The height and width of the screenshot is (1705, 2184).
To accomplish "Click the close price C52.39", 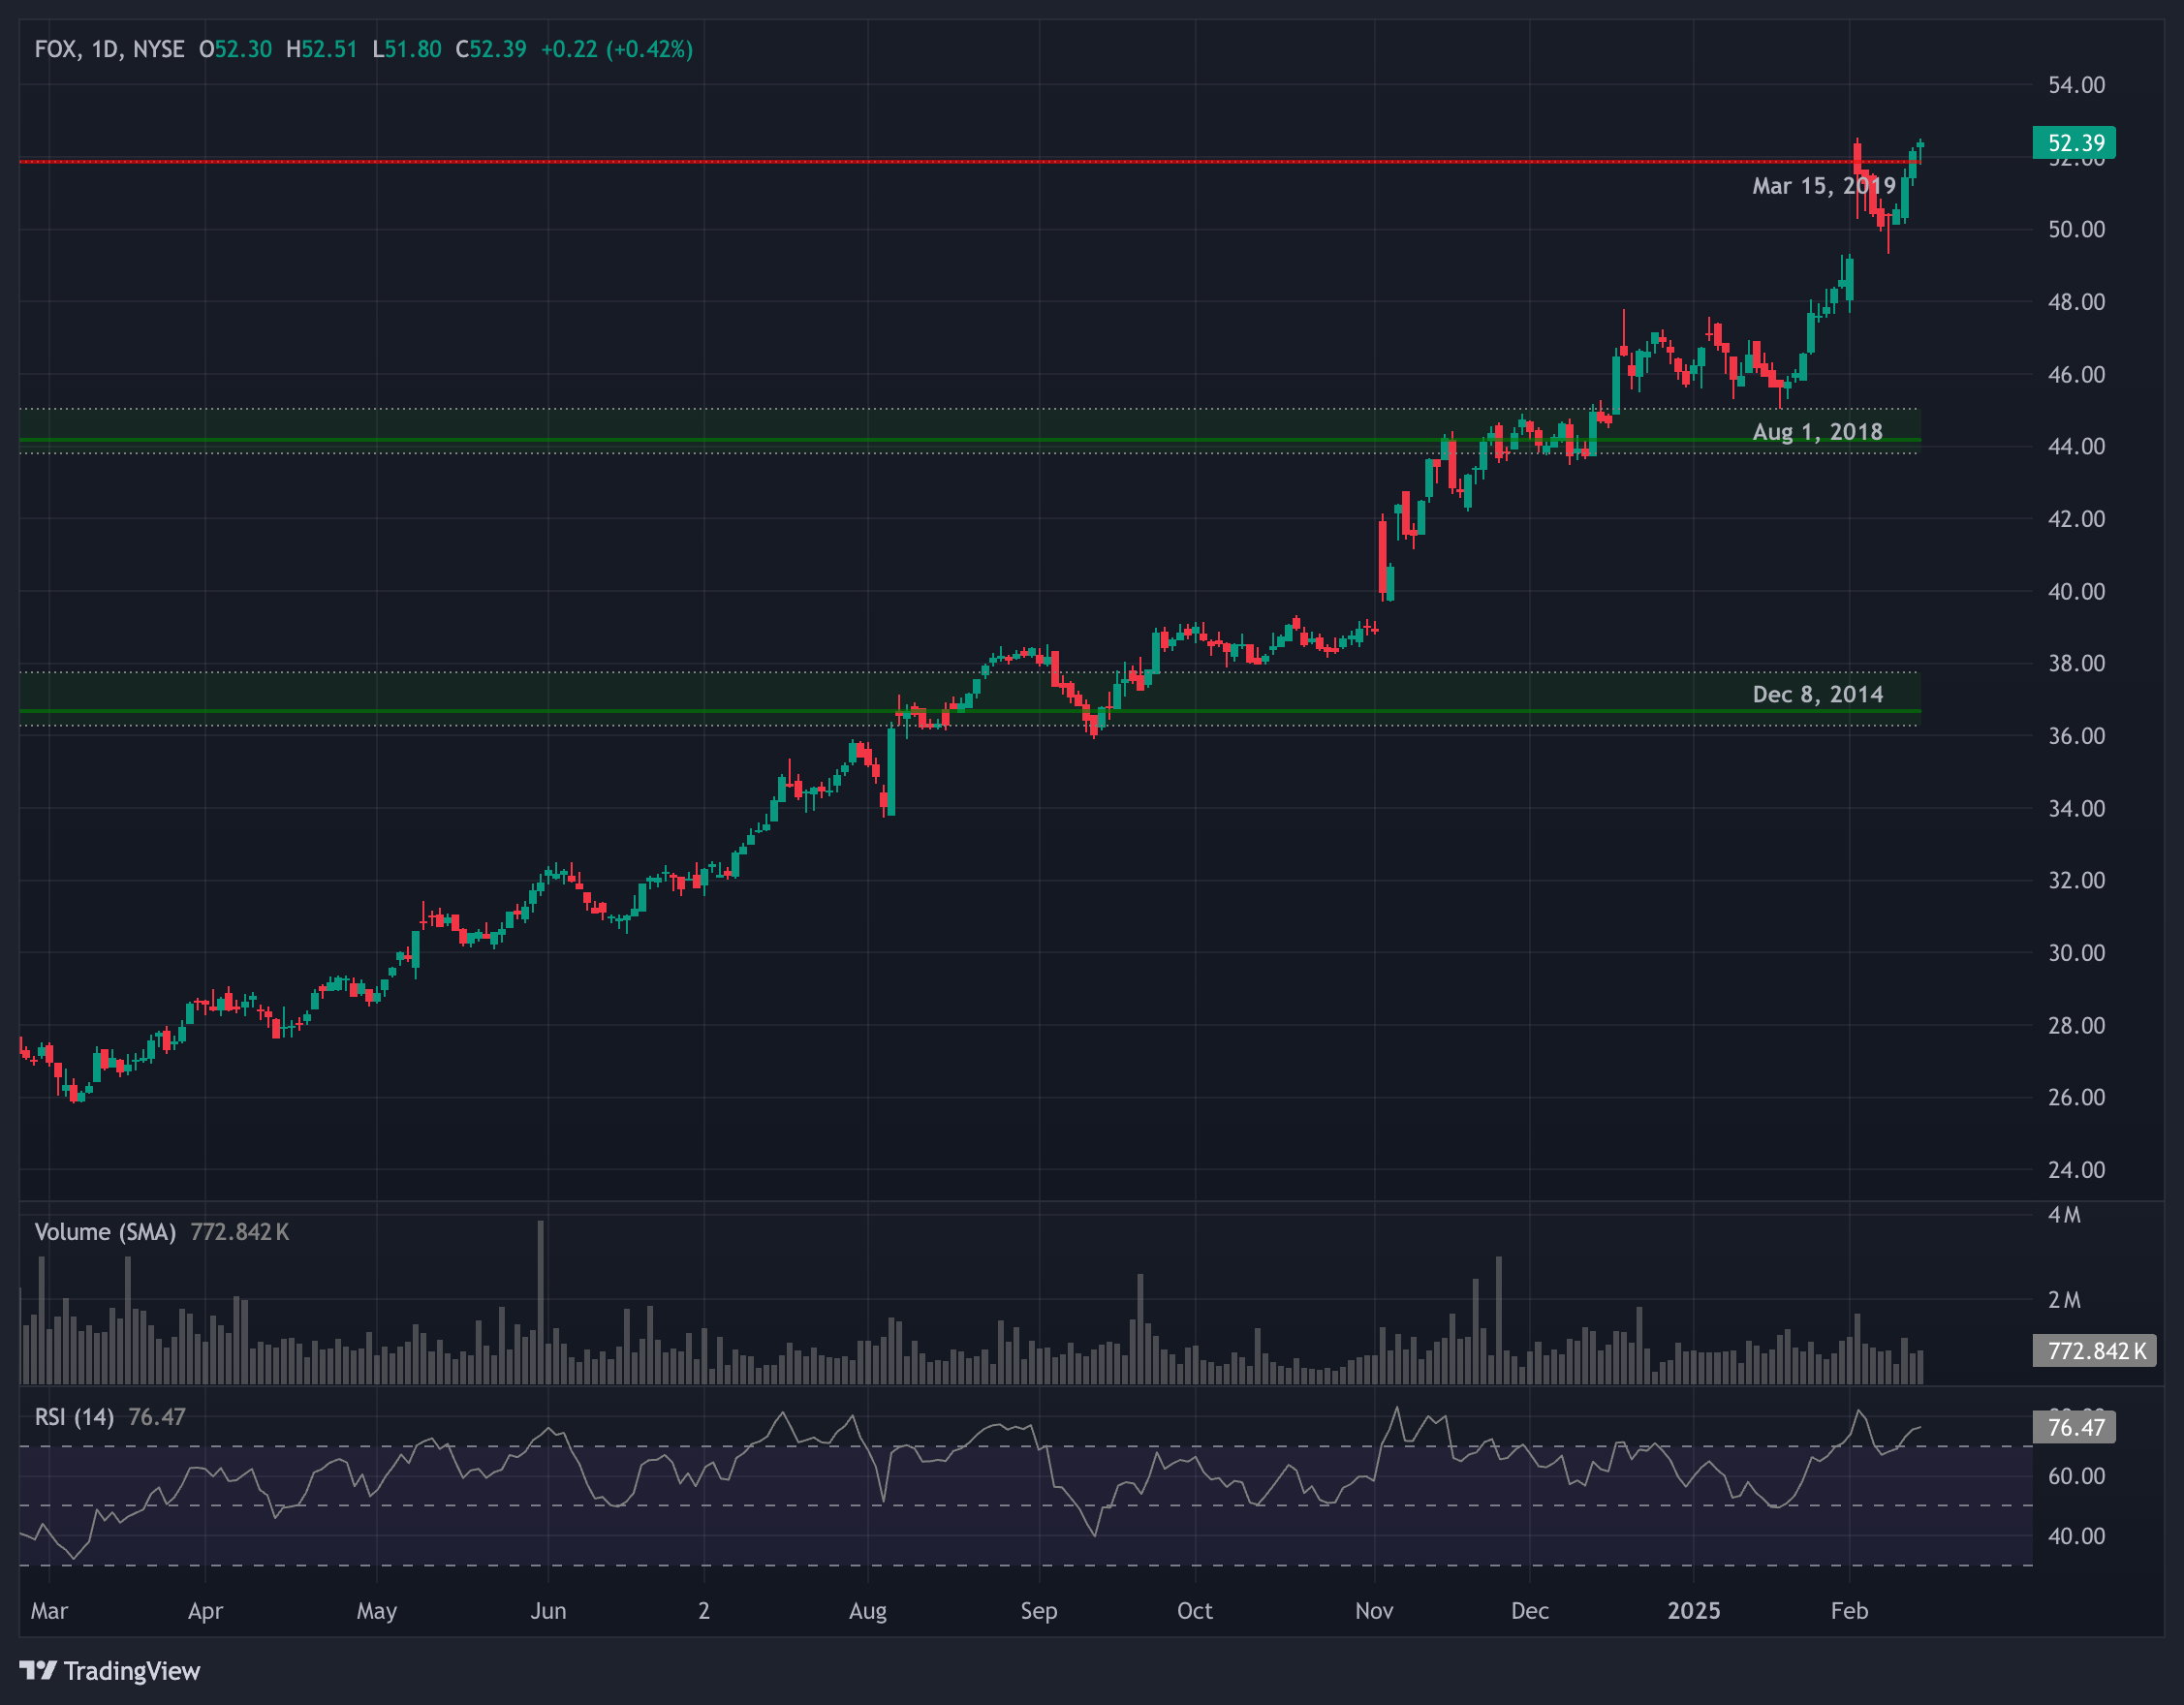I will tap(490, 49).
